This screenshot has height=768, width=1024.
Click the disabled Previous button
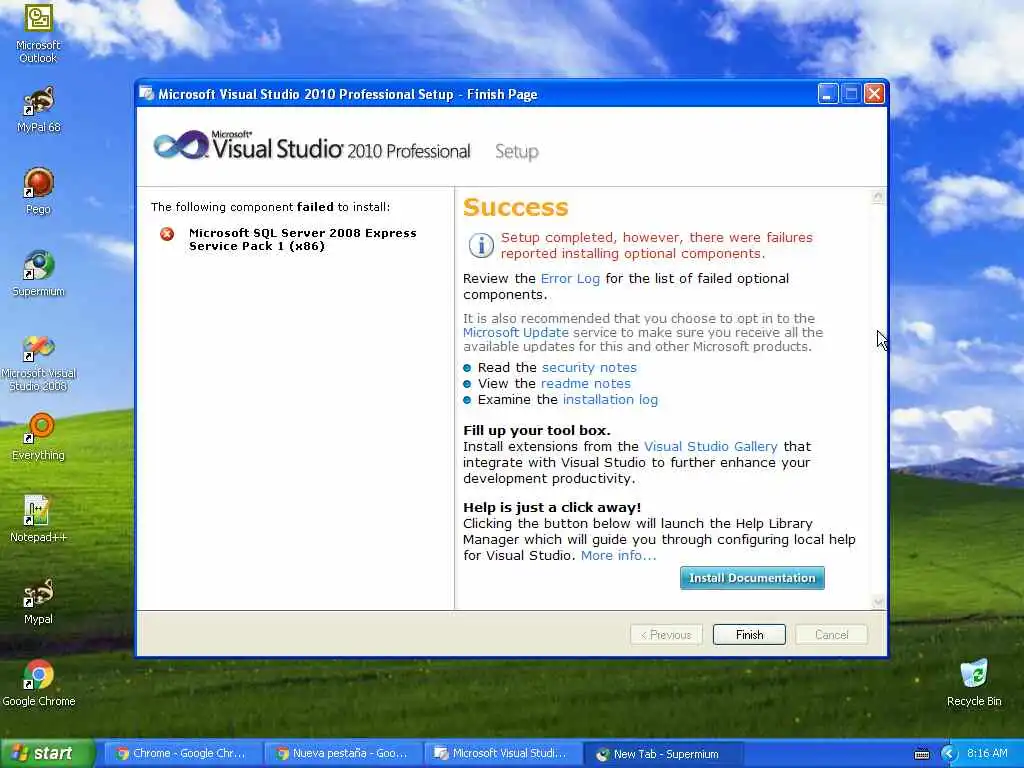pos(666,635)
